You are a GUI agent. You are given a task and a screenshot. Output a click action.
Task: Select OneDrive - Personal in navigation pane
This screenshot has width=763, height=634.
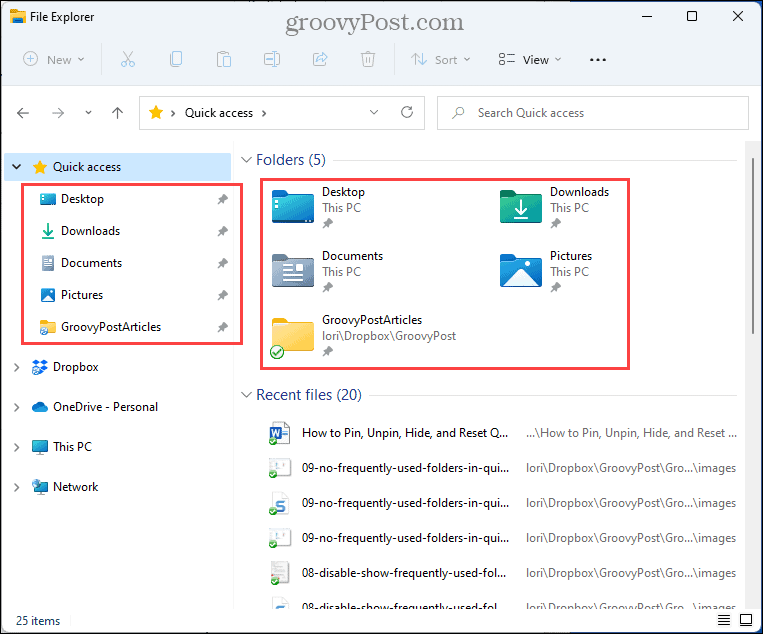point(105,407)
